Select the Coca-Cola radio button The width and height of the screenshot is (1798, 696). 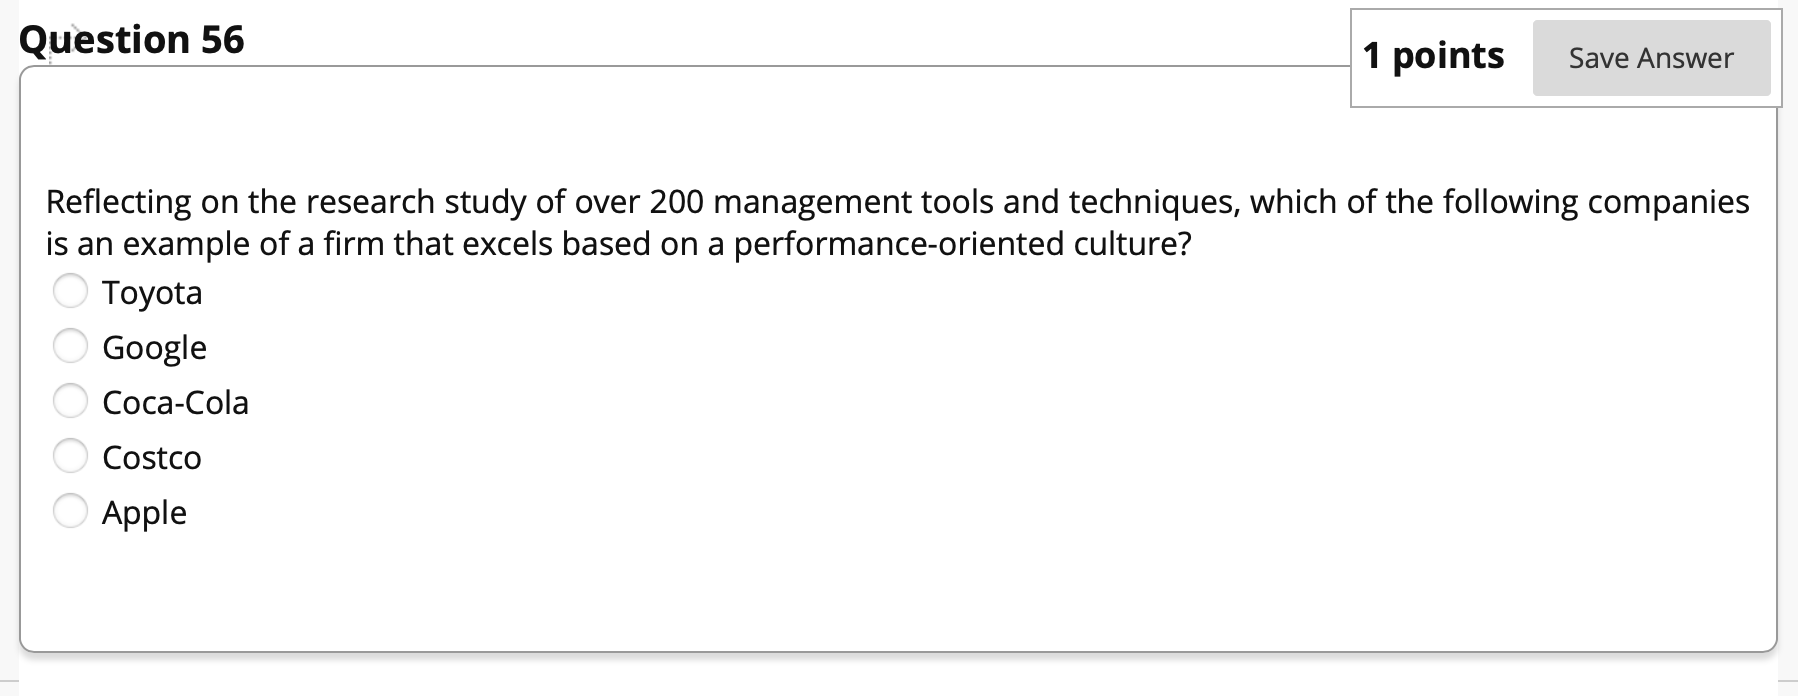[x=71, y=400]
